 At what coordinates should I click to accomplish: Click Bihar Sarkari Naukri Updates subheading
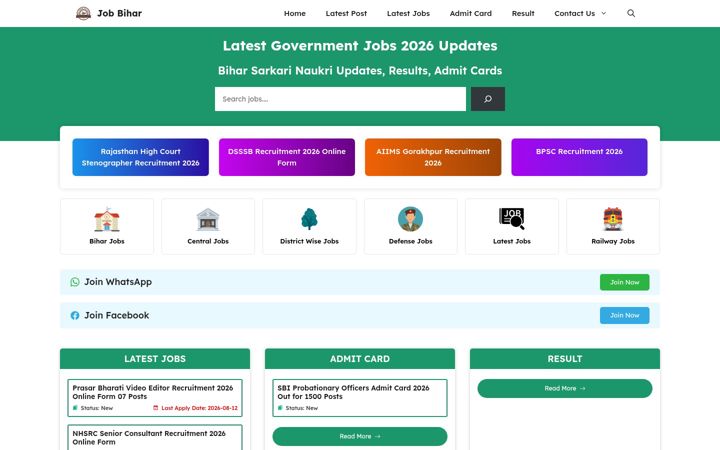[x=360, y=71]
